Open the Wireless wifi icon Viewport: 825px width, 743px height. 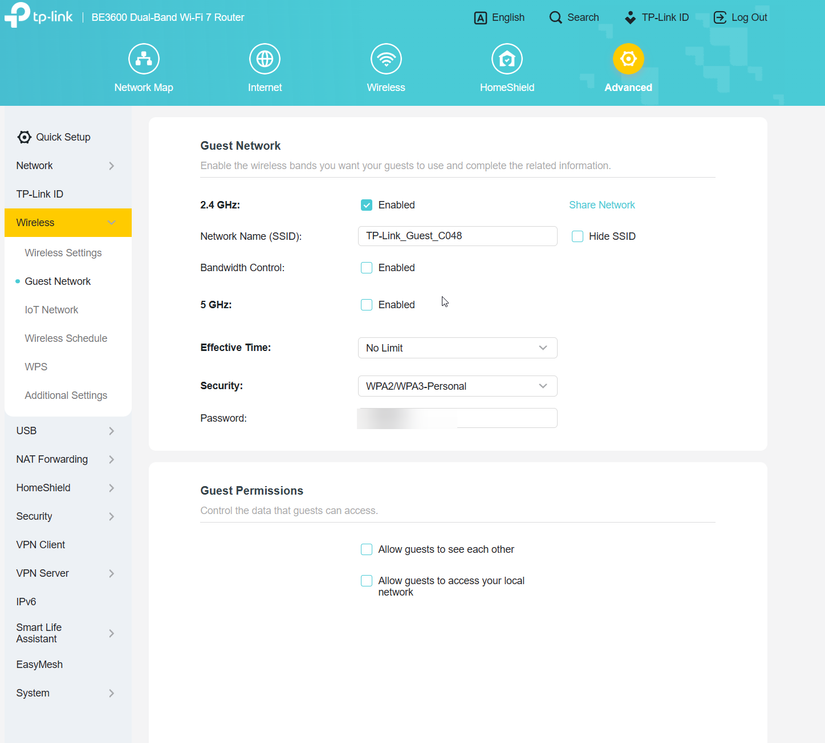point(386,59)
